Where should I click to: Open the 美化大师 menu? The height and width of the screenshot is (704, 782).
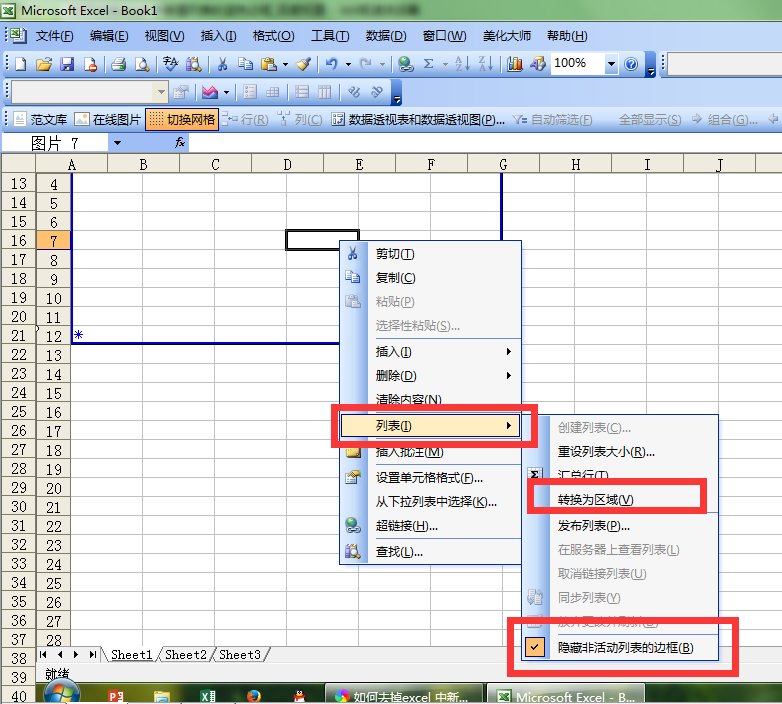507,36
